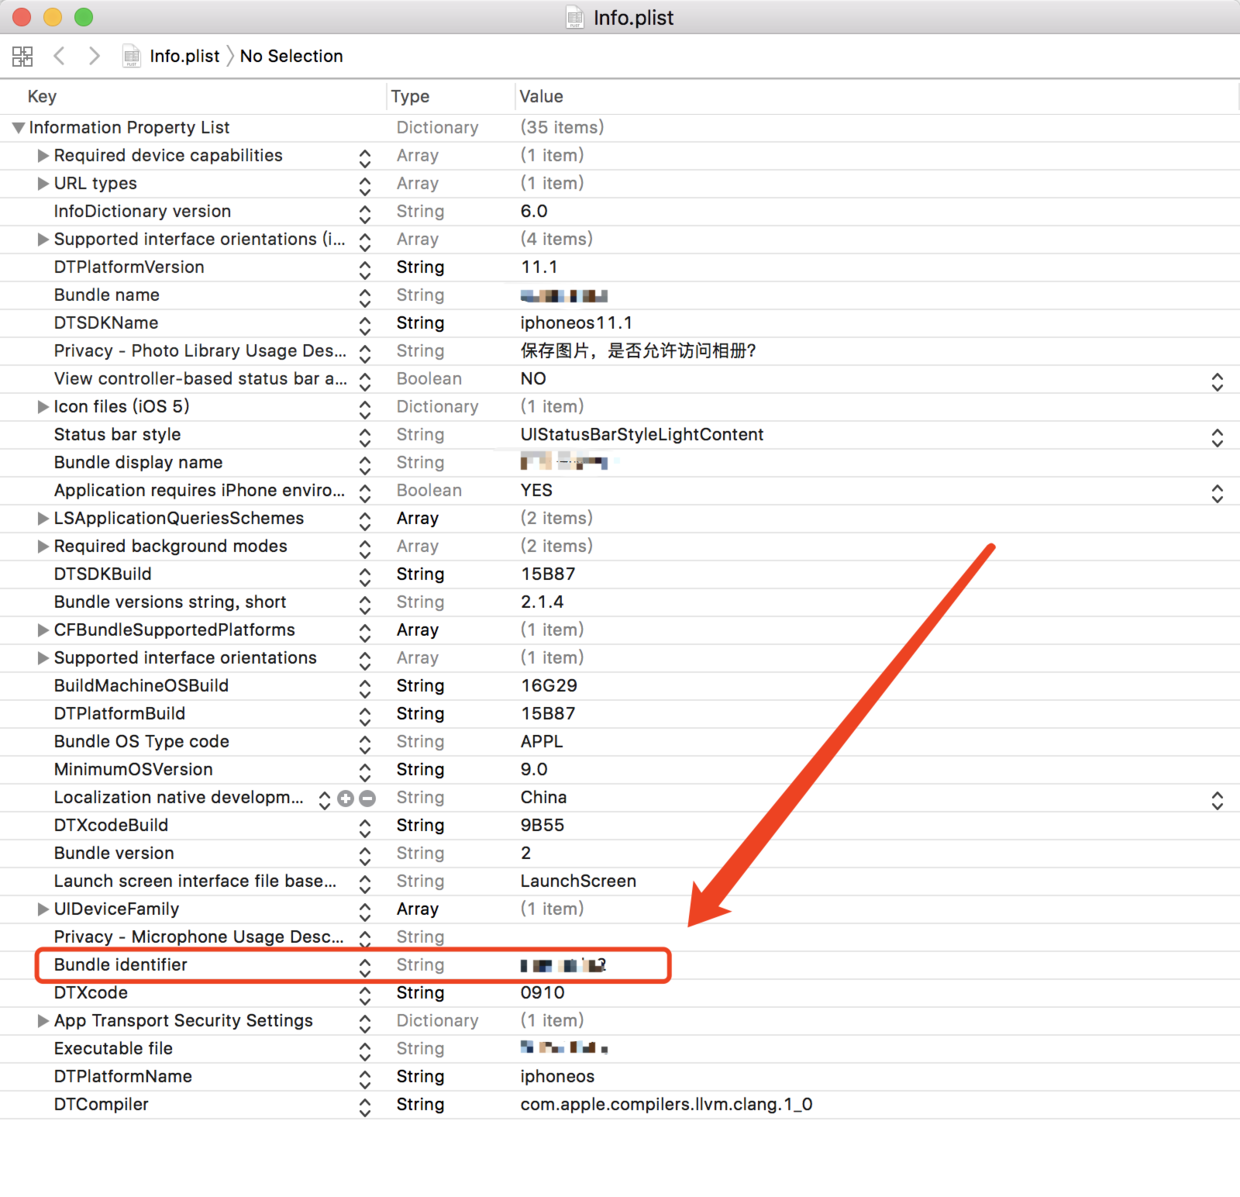Select the 9B55 value cell
1240x1197 pixels.
click(x=542, y=826)
